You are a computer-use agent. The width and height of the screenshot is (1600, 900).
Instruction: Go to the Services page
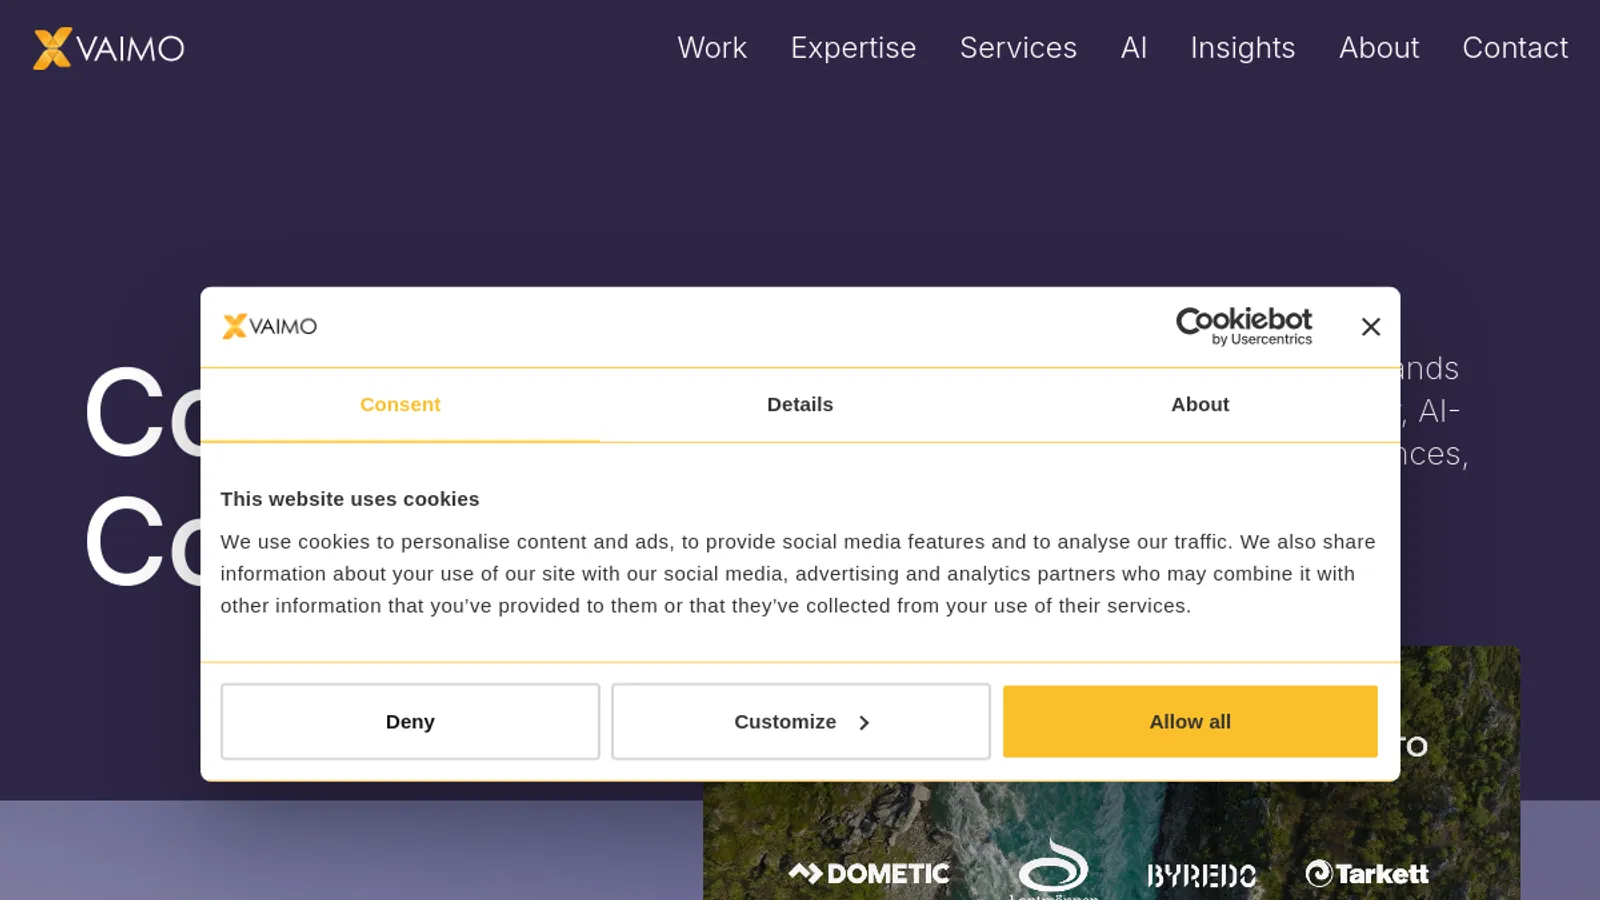point(1018,48)
